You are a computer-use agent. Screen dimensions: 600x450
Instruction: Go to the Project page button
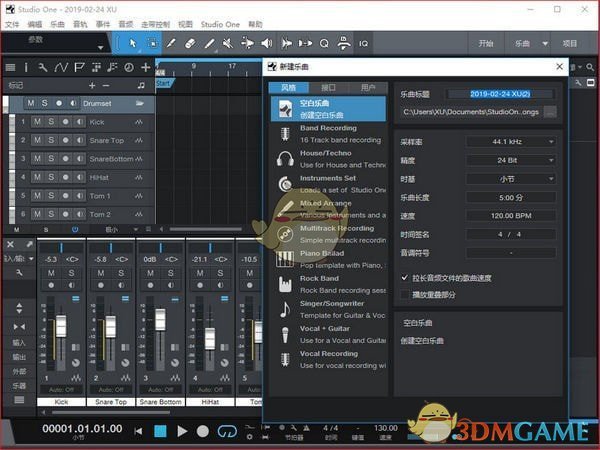[569, 44]
